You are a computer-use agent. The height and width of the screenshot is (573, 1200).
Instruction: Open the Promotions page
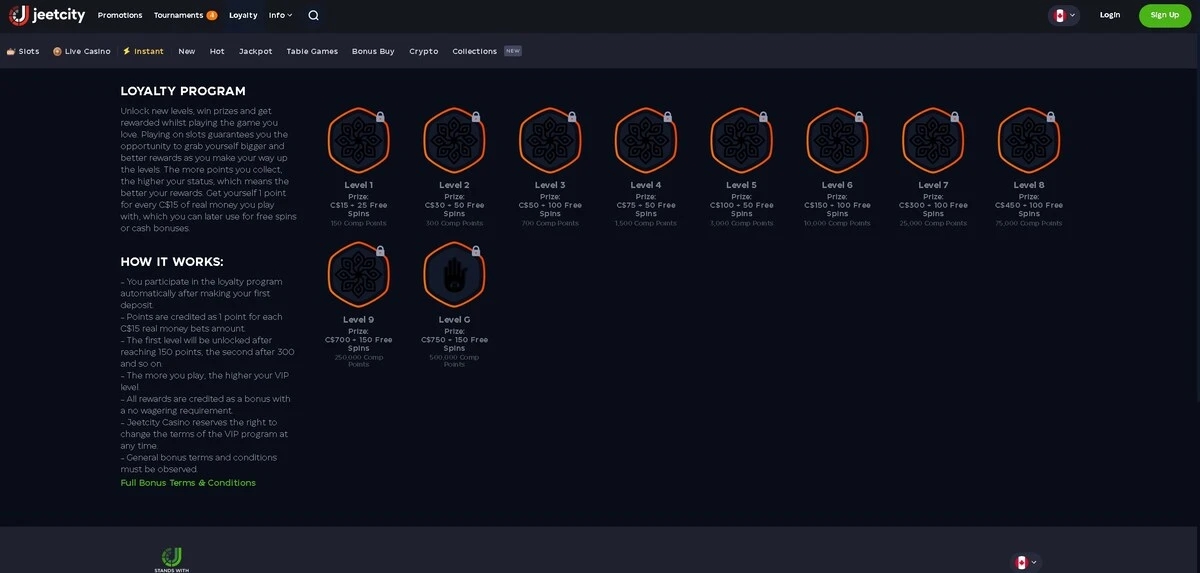(120, 15)
